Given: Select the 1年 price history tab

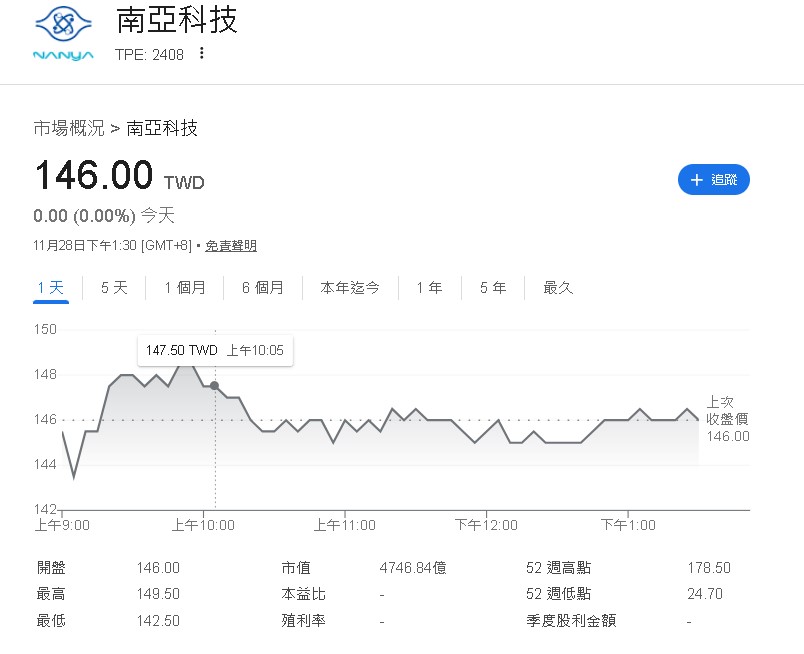Looking at the screenshot, I should [428, 287].
